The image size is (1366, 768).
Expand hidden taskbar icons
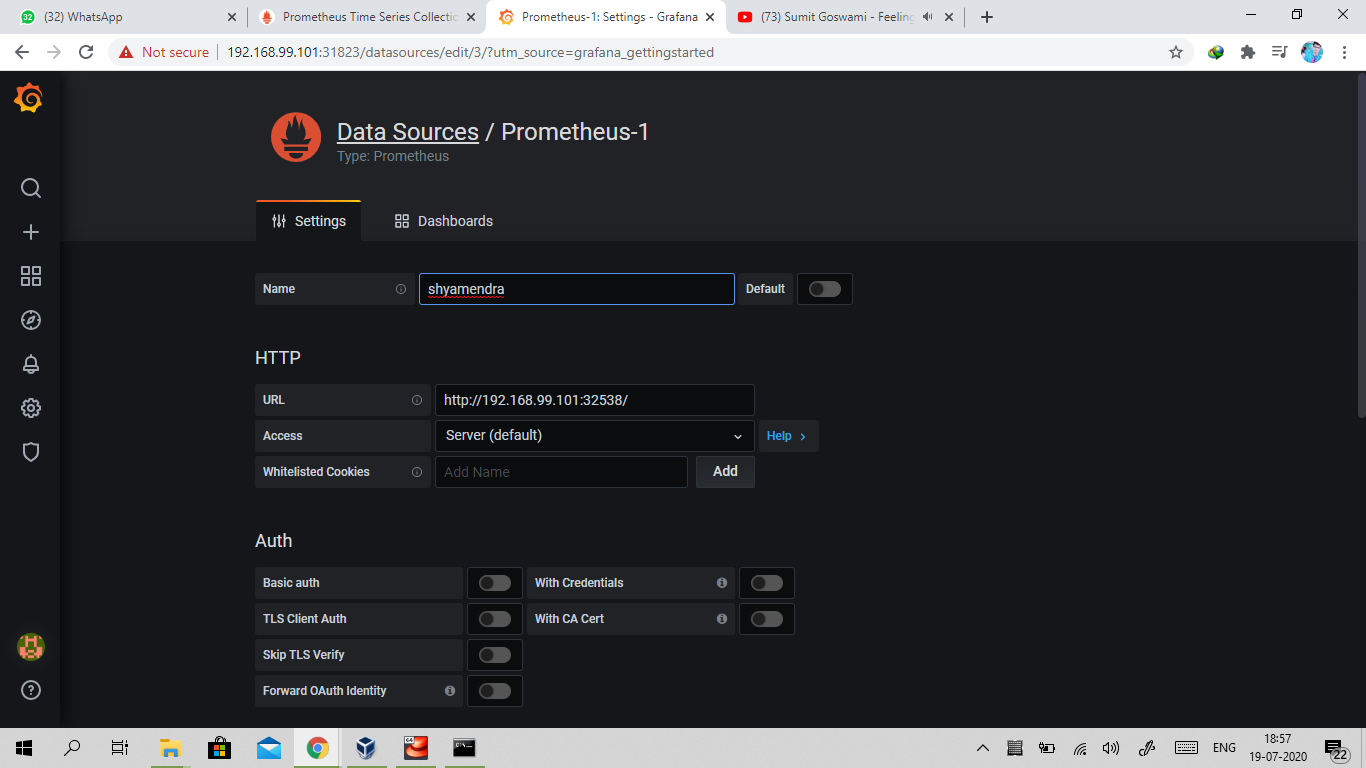pos(983,747)
